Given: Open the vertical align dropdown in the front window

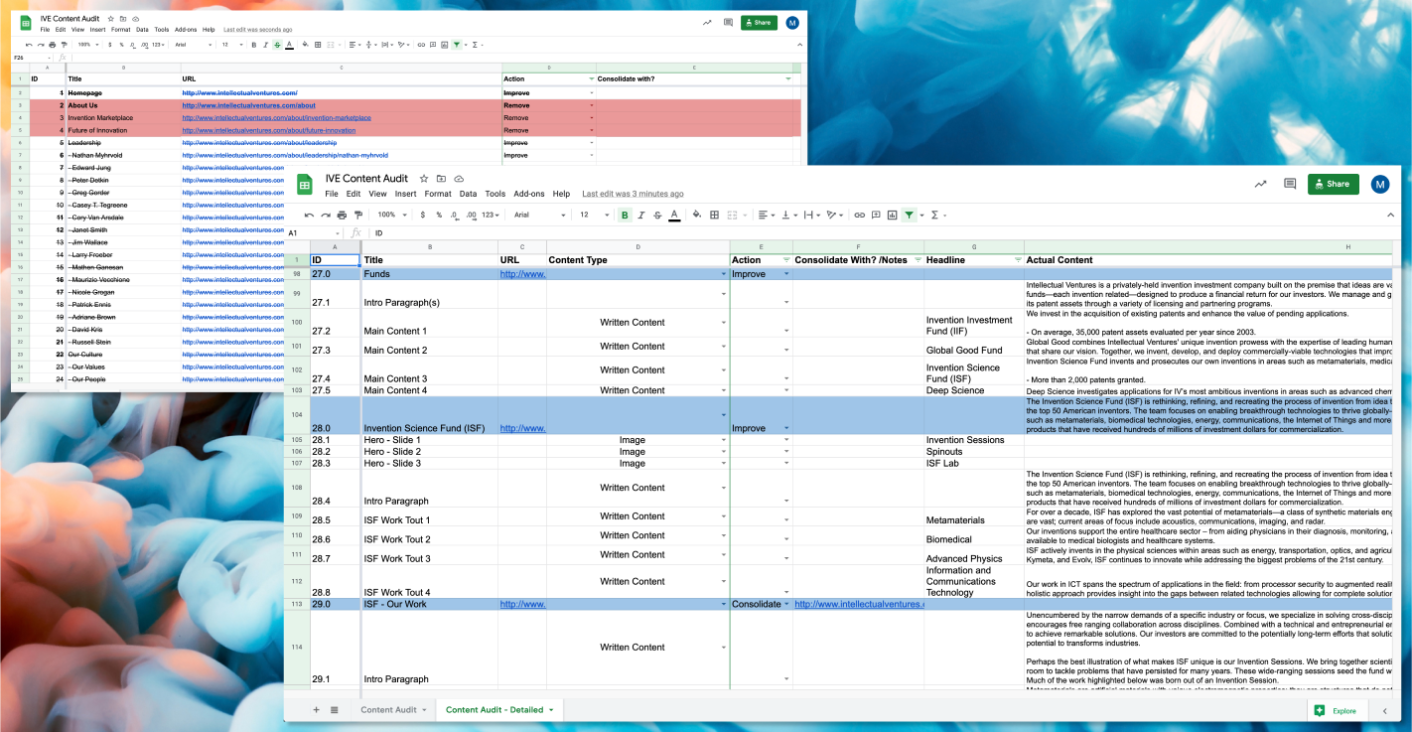Looking at the screenshot, I should pos(789,215).
